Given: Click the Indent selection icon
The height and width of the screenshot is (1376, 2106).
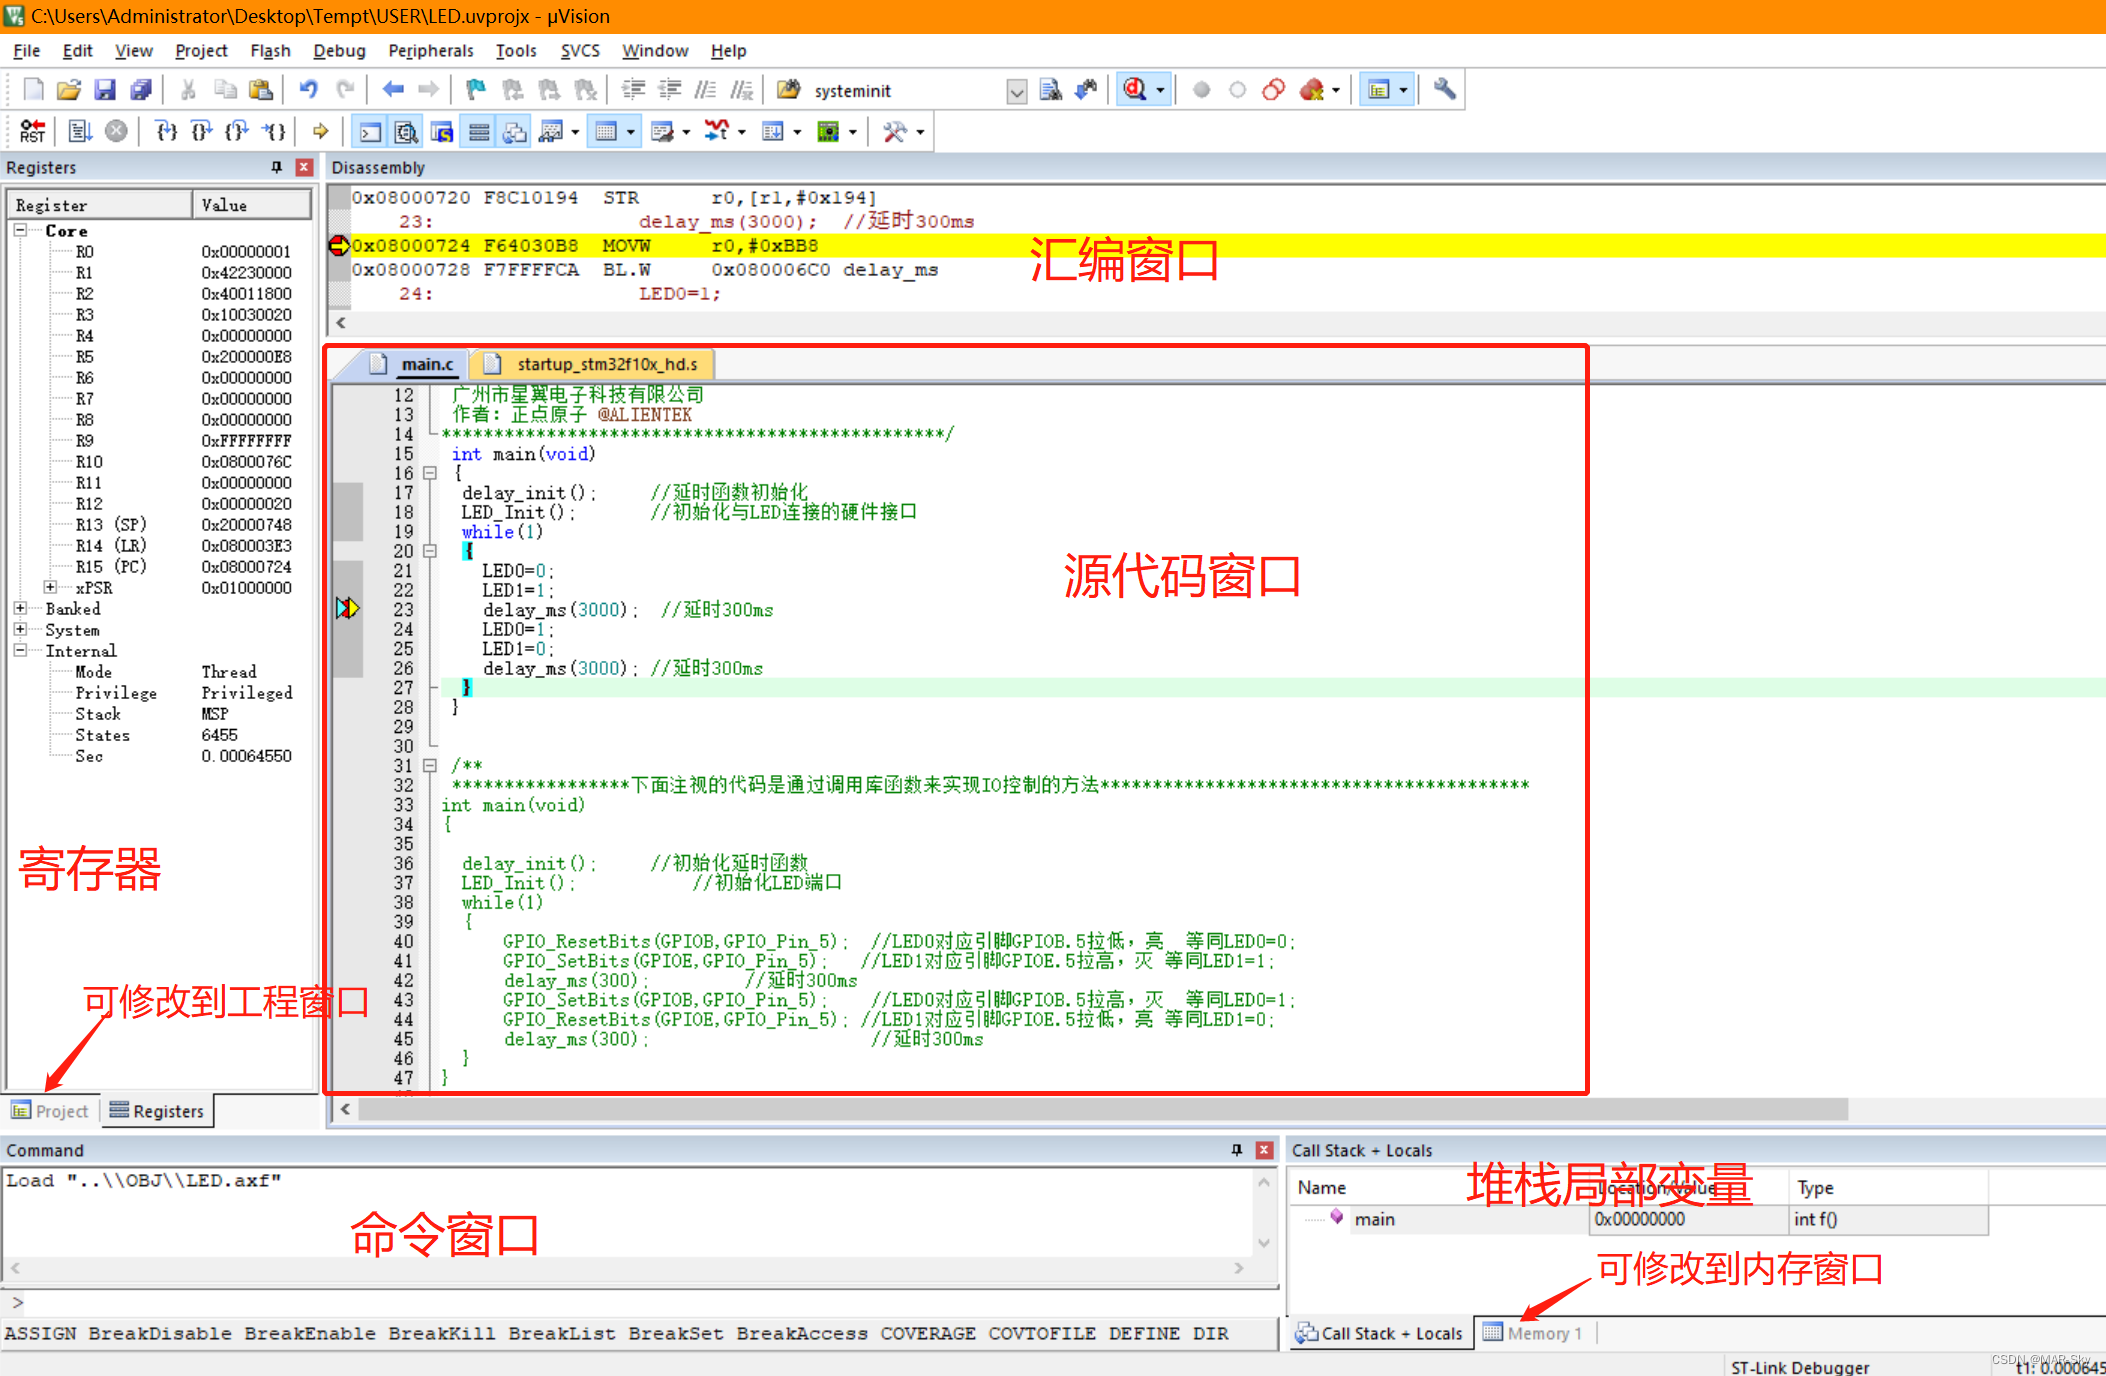Looking at the screenshot, I should 633,90.
